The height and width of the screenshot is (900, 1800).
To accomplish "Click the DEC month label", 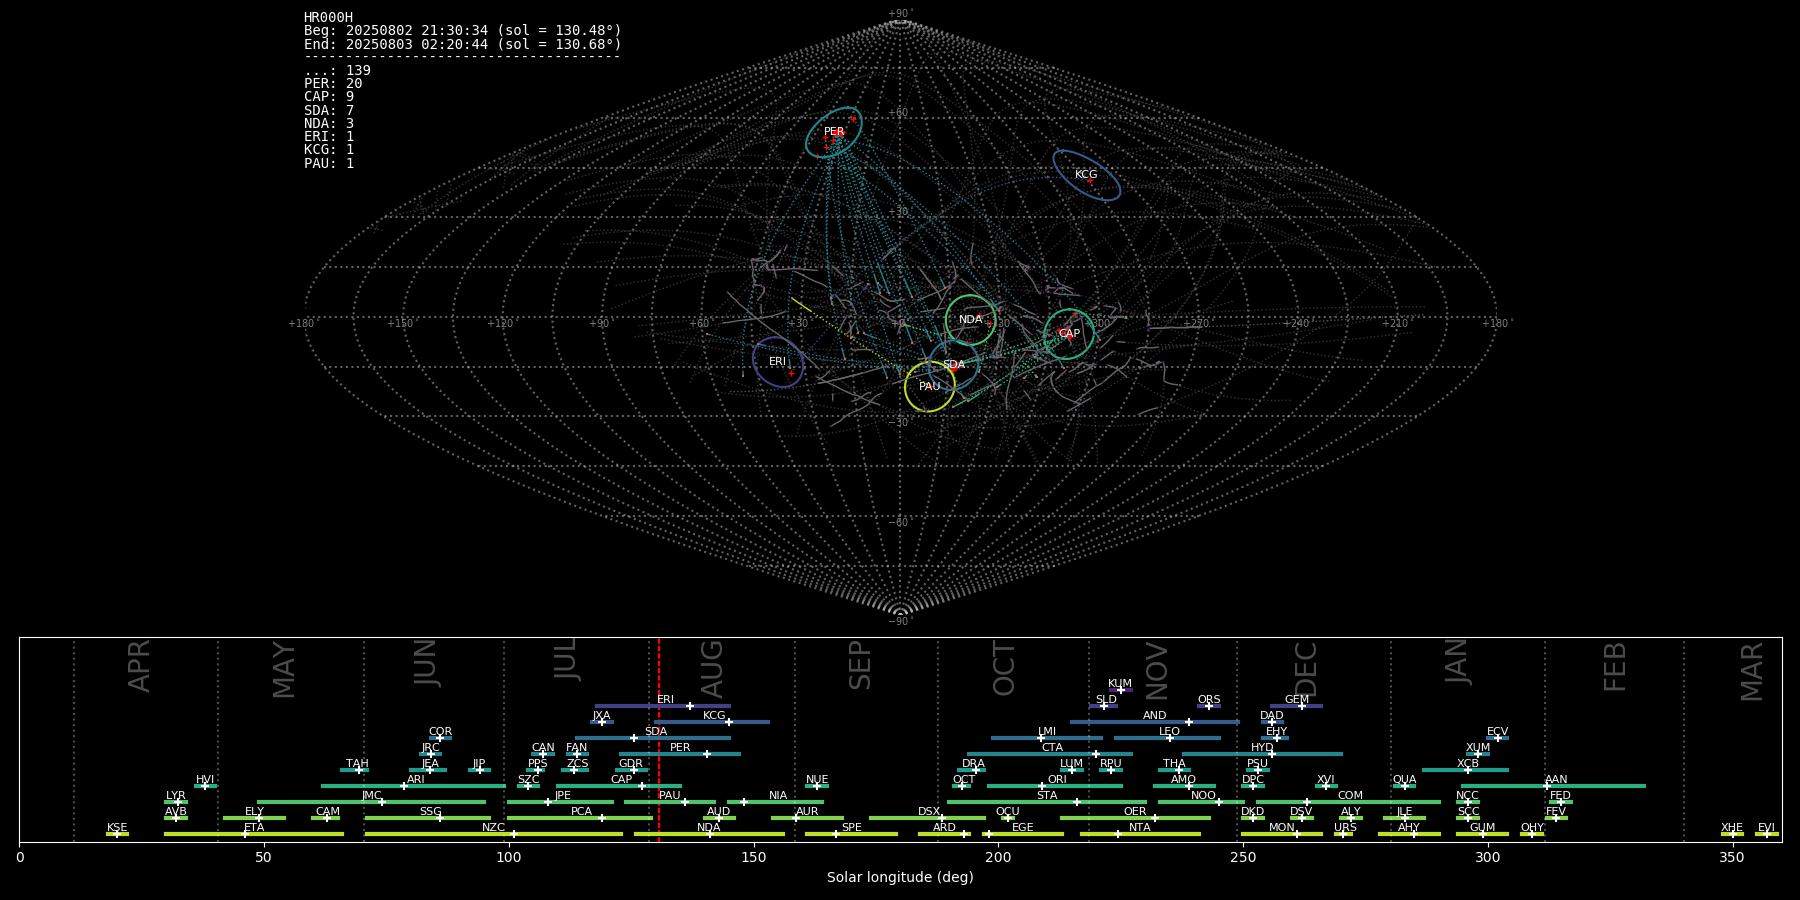I will [1306, 669].
